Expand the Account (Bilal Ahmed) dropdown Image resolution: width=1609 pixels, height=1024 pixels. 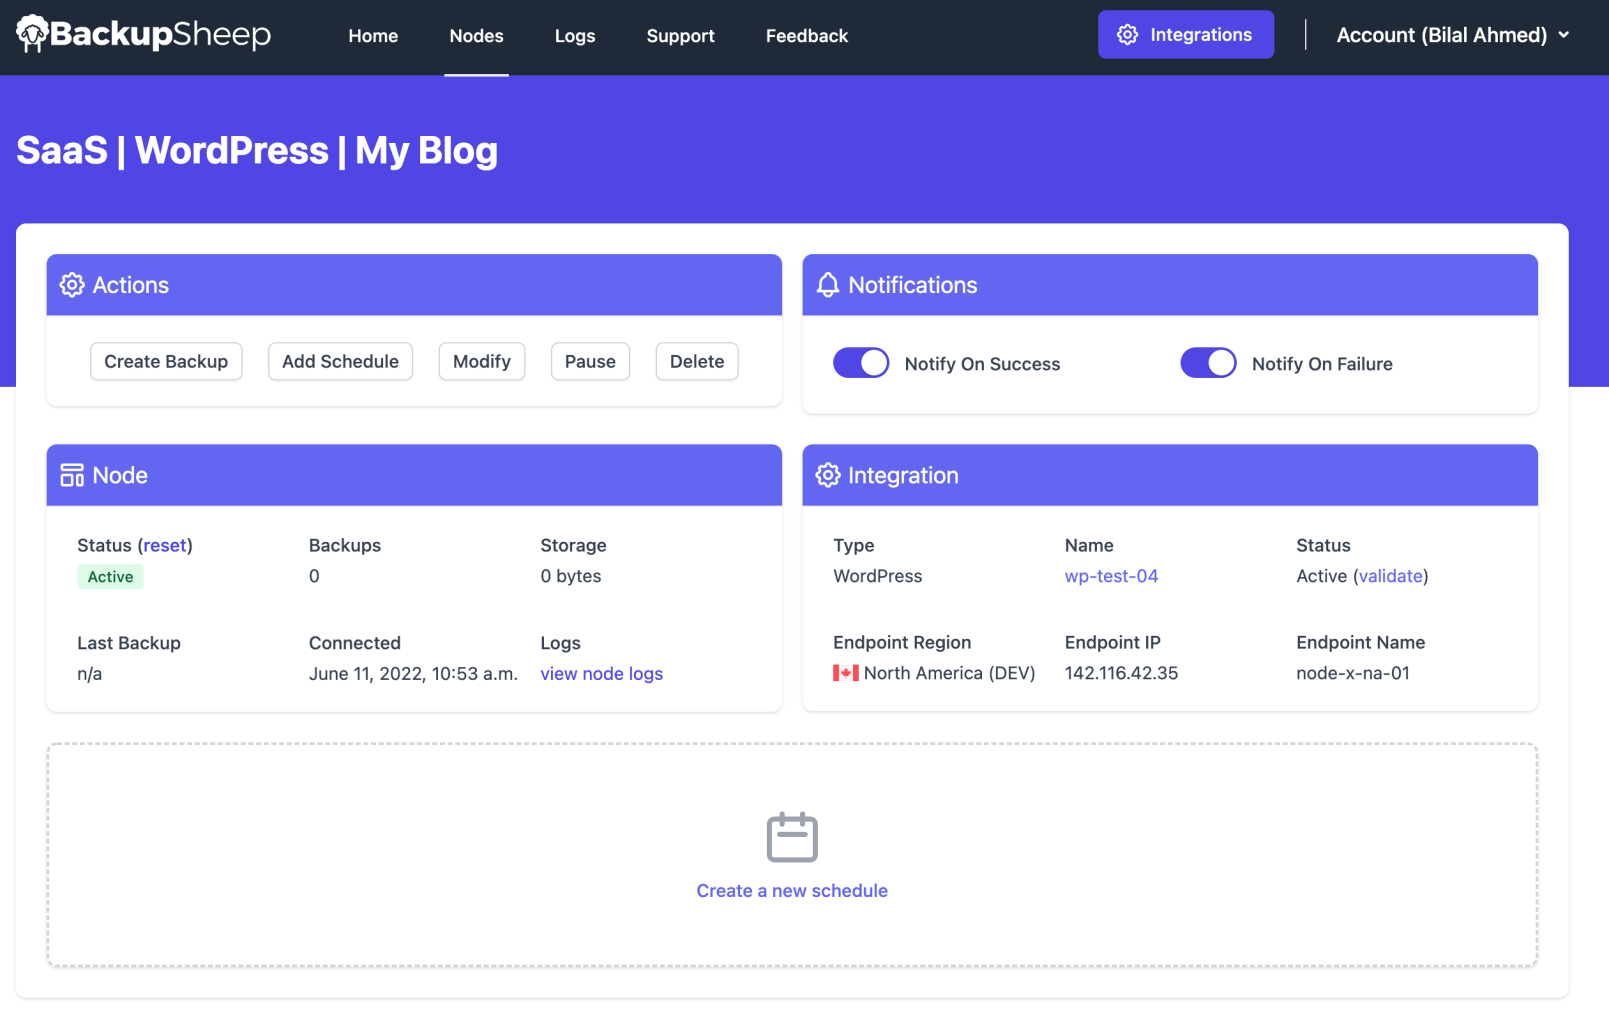(1453, 35)
